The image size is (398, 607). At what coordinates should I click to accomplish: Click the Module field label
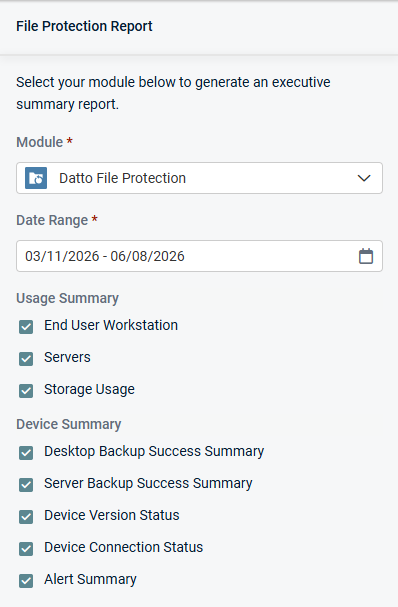44,142
